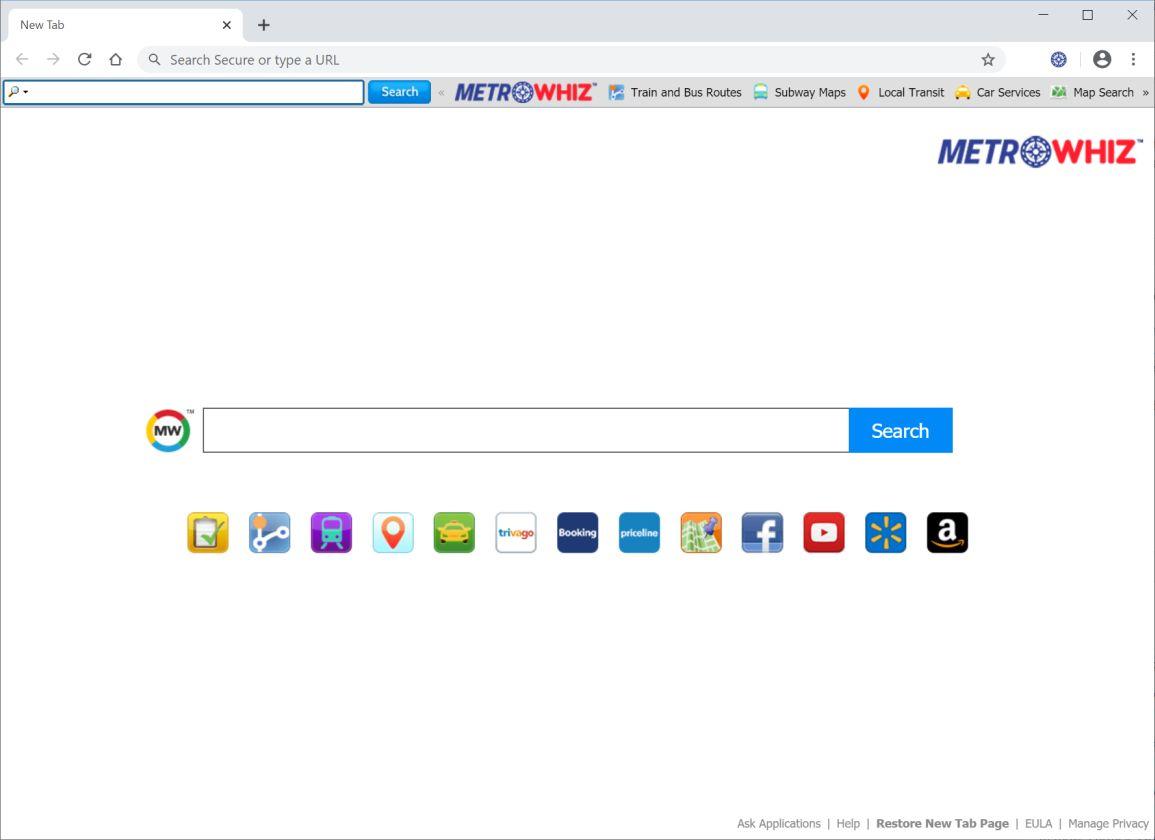Open the trivago shortcut
The height and width of the screenshot is (840, 1155).
pyautogui.click(x=516, y=532)
